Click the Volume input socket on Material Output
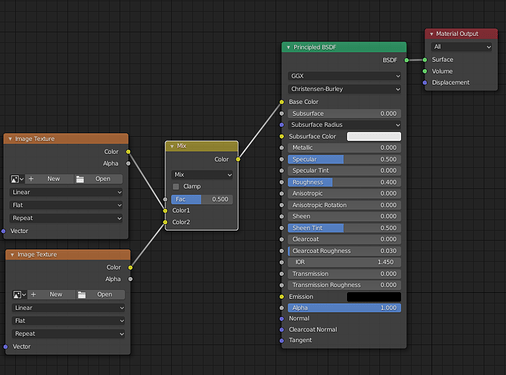The image size is (506, 375). pos(425,71)
